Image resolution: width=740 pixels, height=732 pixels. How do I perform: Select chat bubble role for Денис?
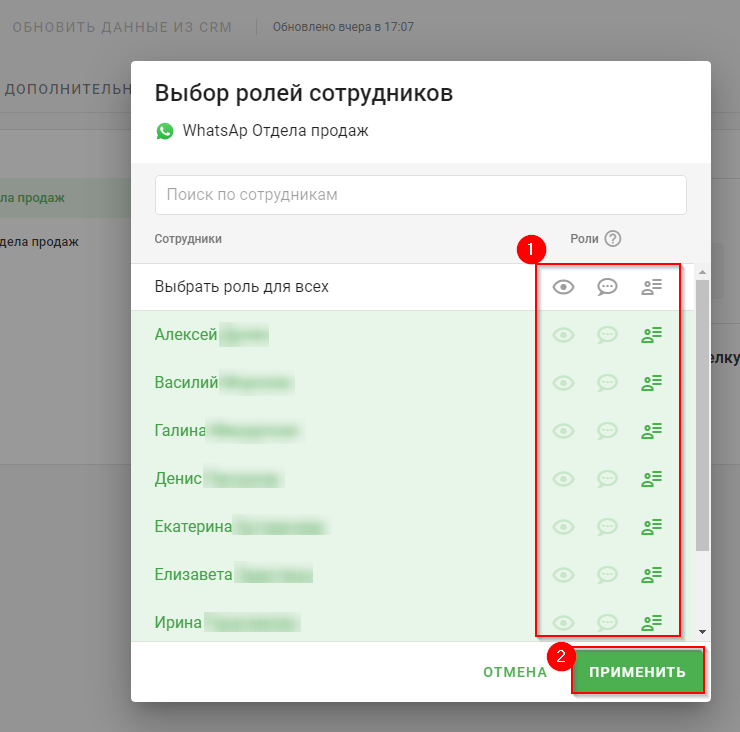(x=607, y=479)
